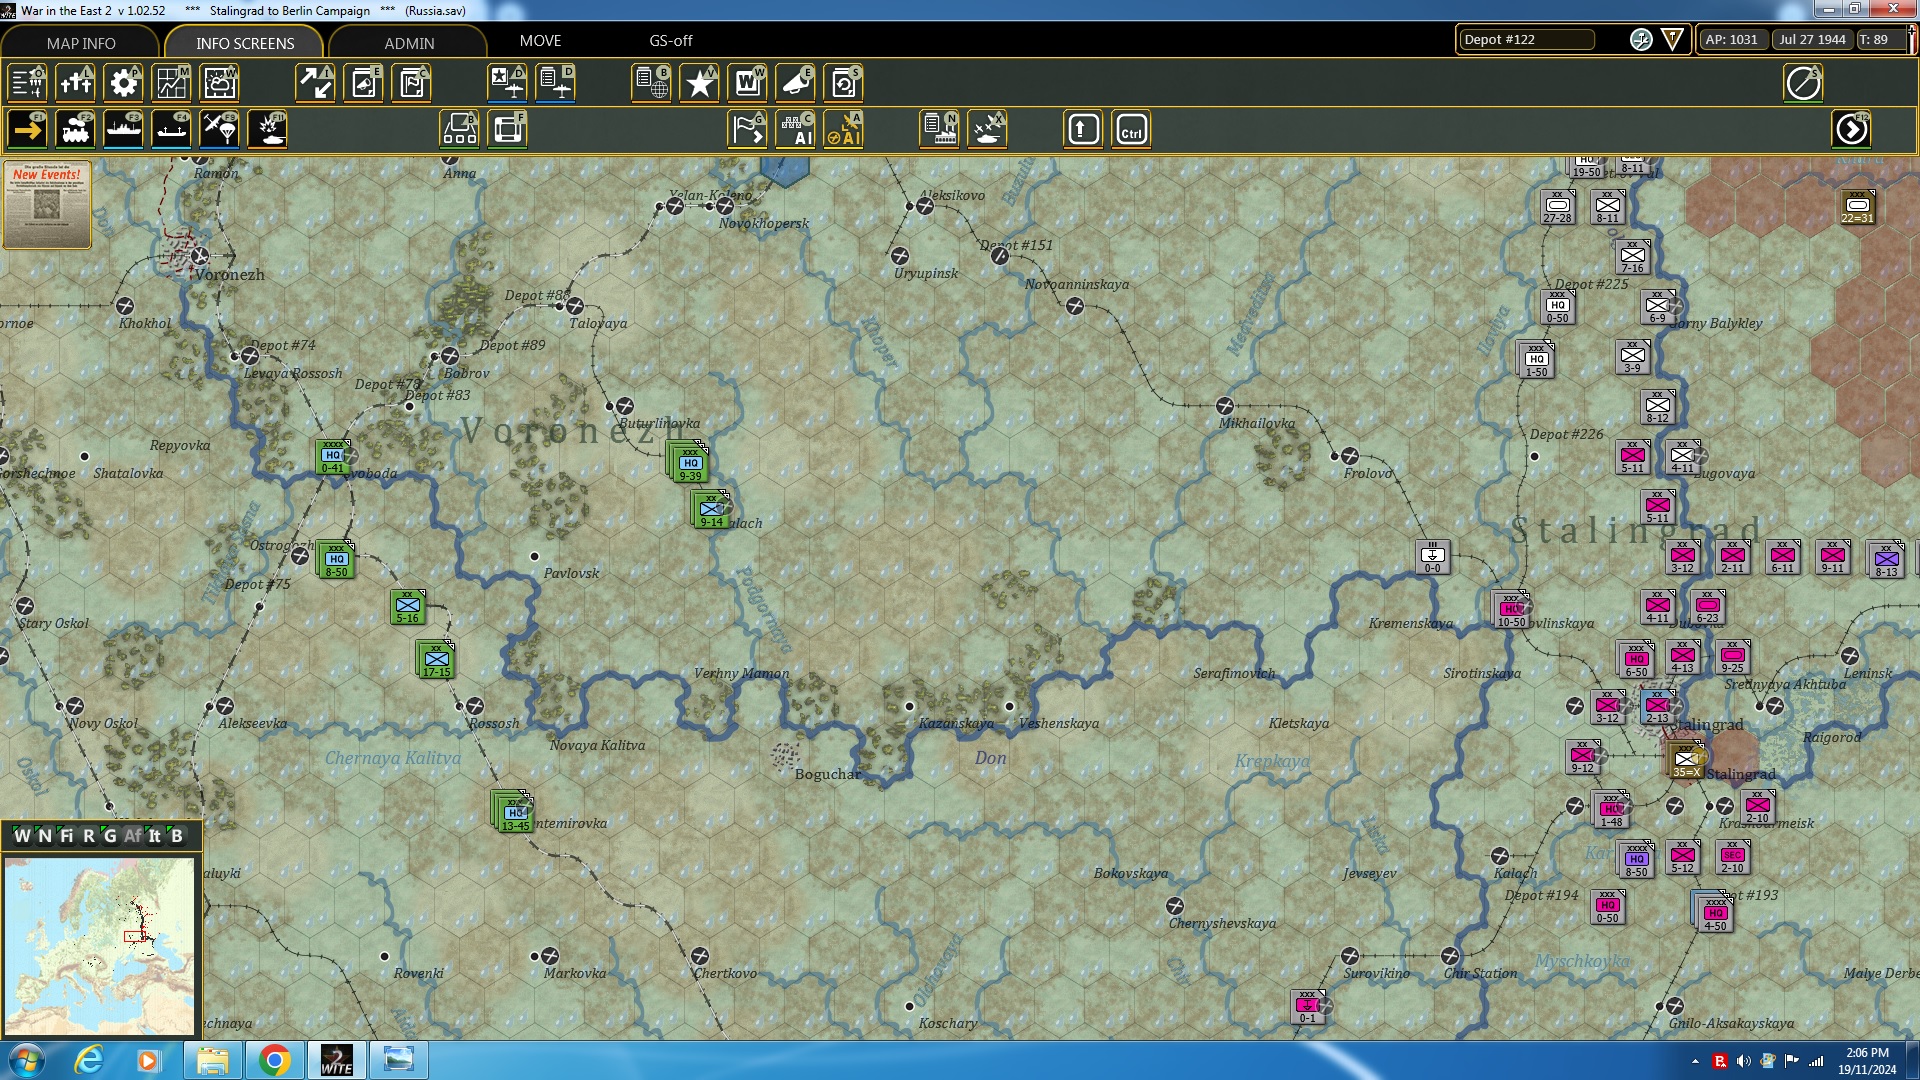Select the 22=31 unit counter at top right
Viewport: 1920px width, 1080px height.
pos(1858,207)
